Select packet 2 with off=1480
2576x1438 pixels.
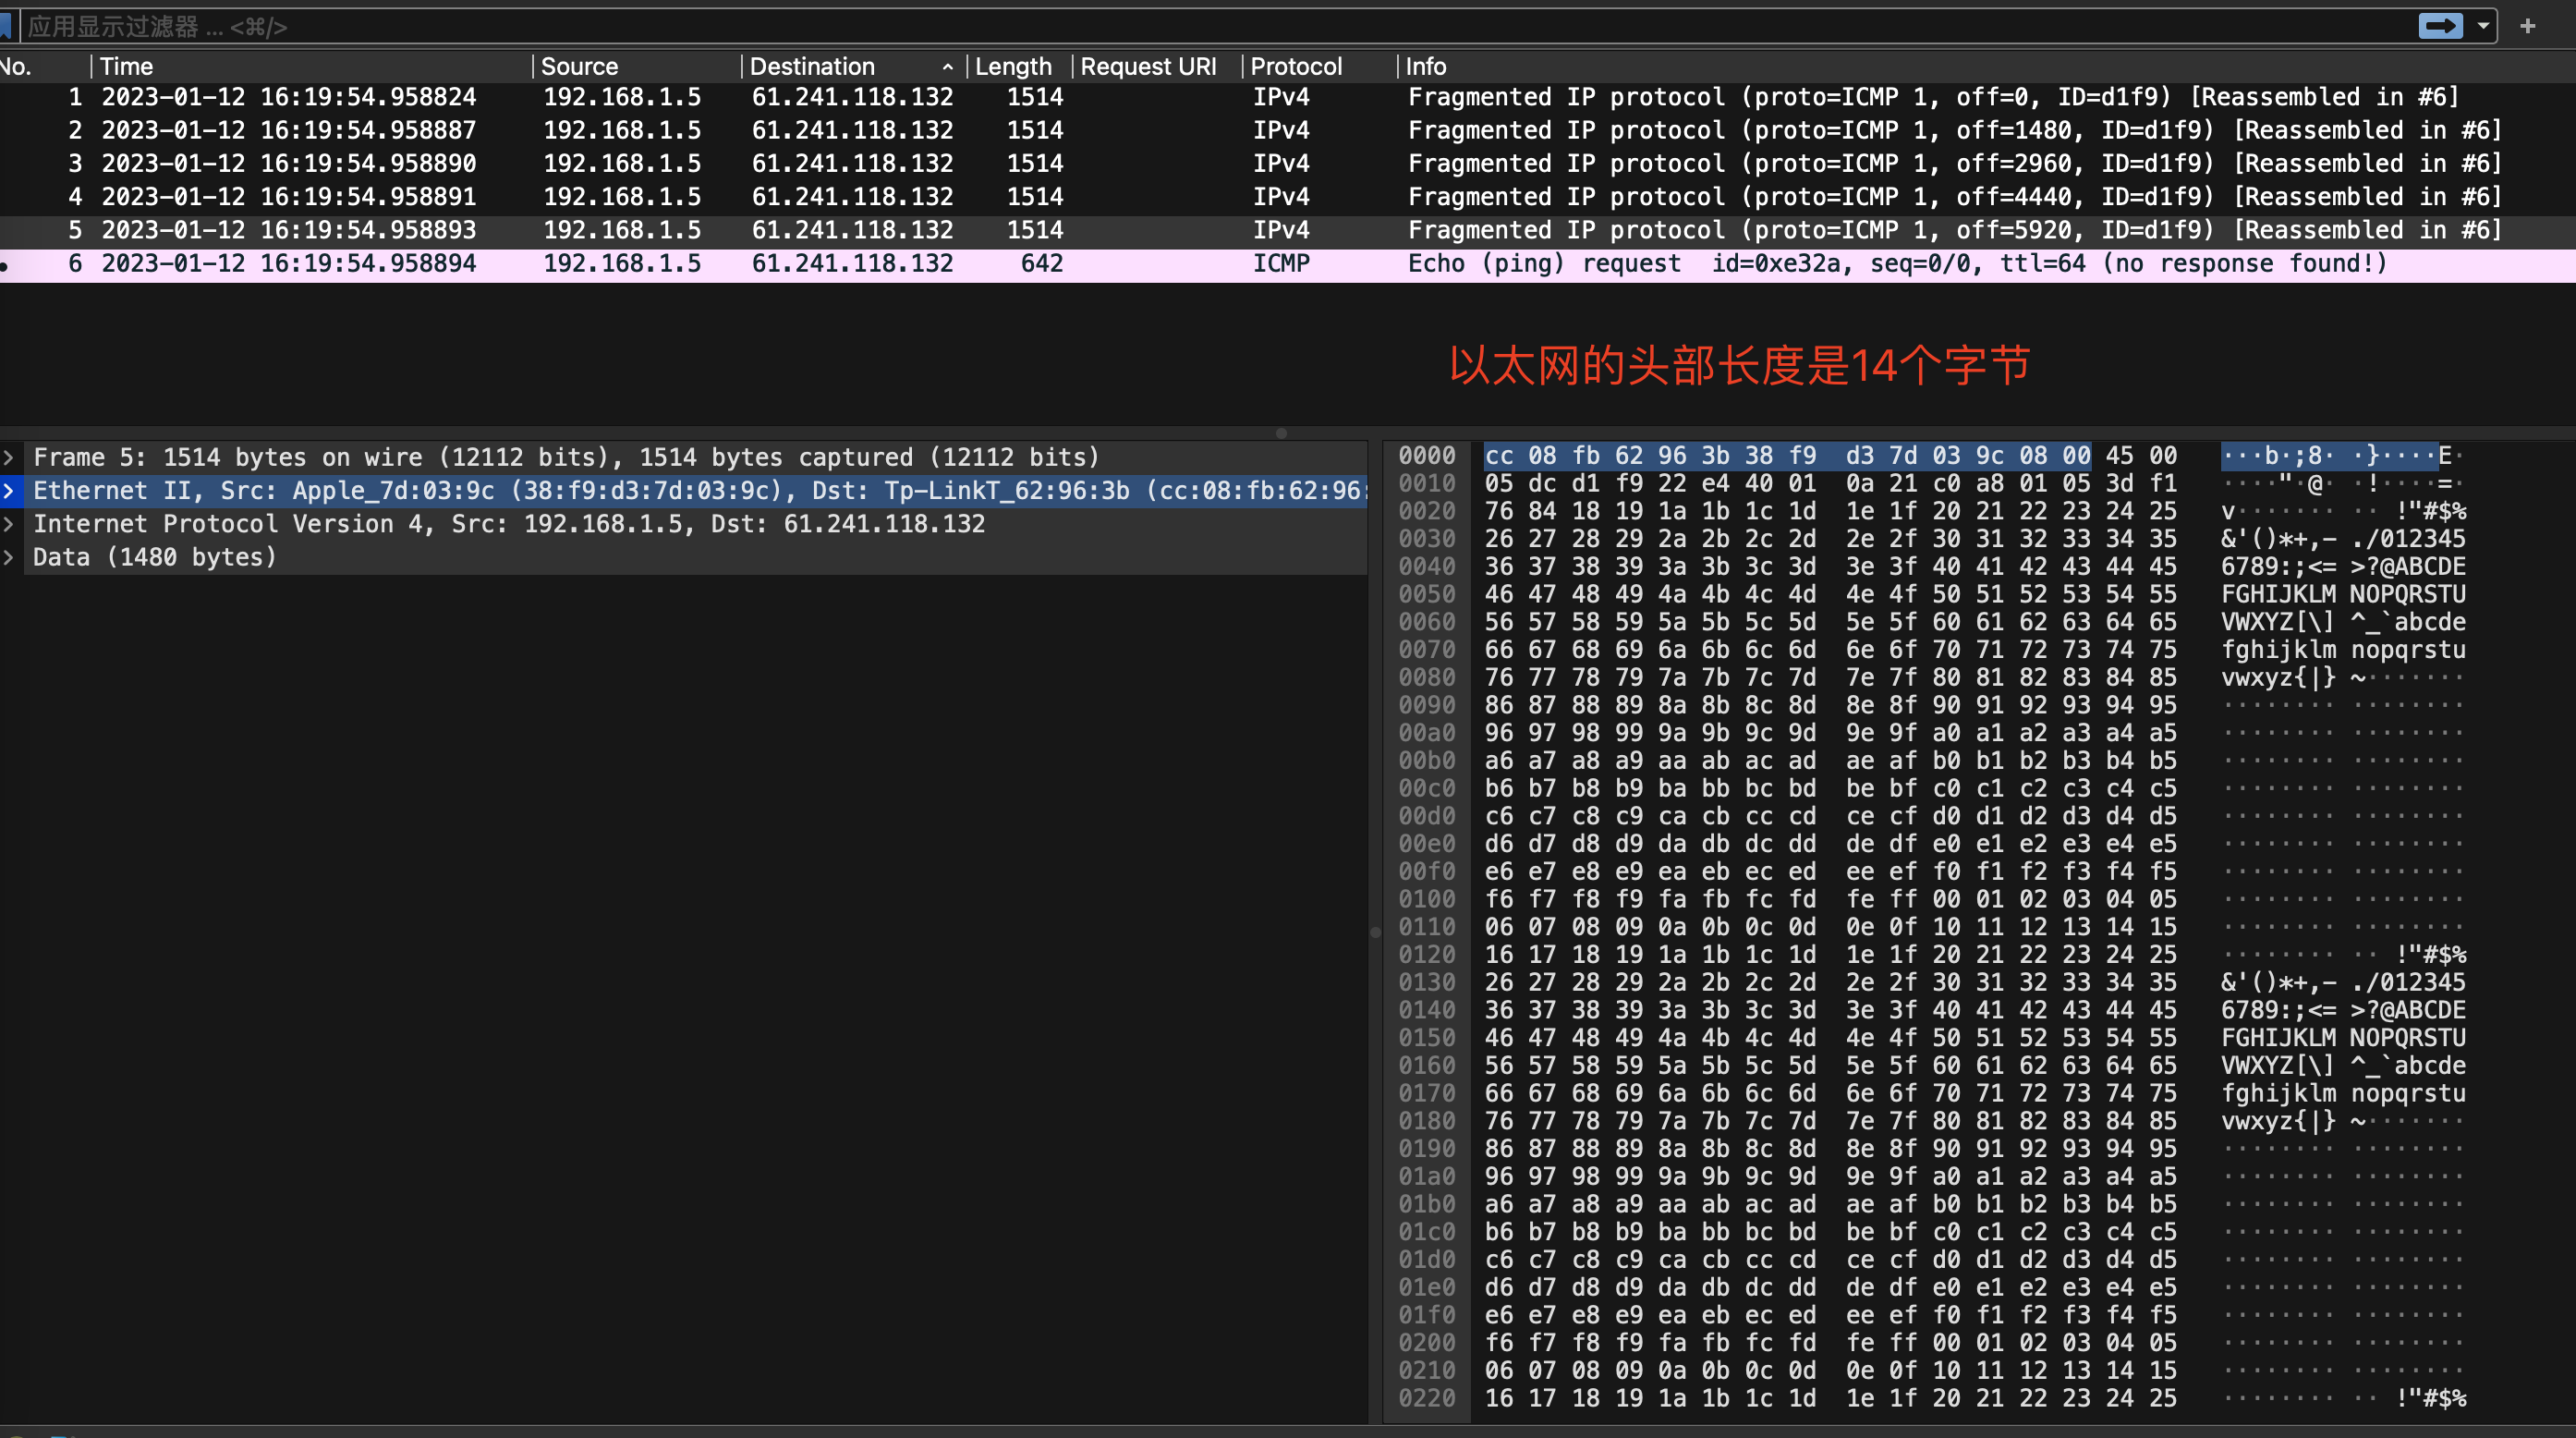coord(1288,130)
